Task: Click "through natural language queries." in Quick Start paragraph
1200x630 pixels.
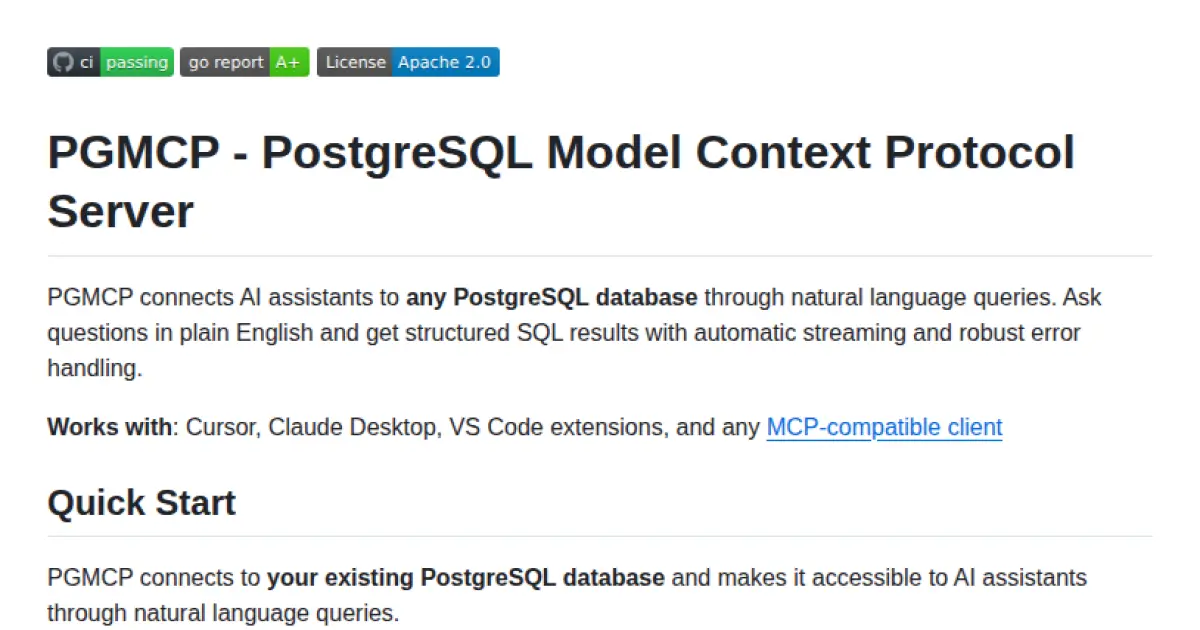Action: click(222, 612)
